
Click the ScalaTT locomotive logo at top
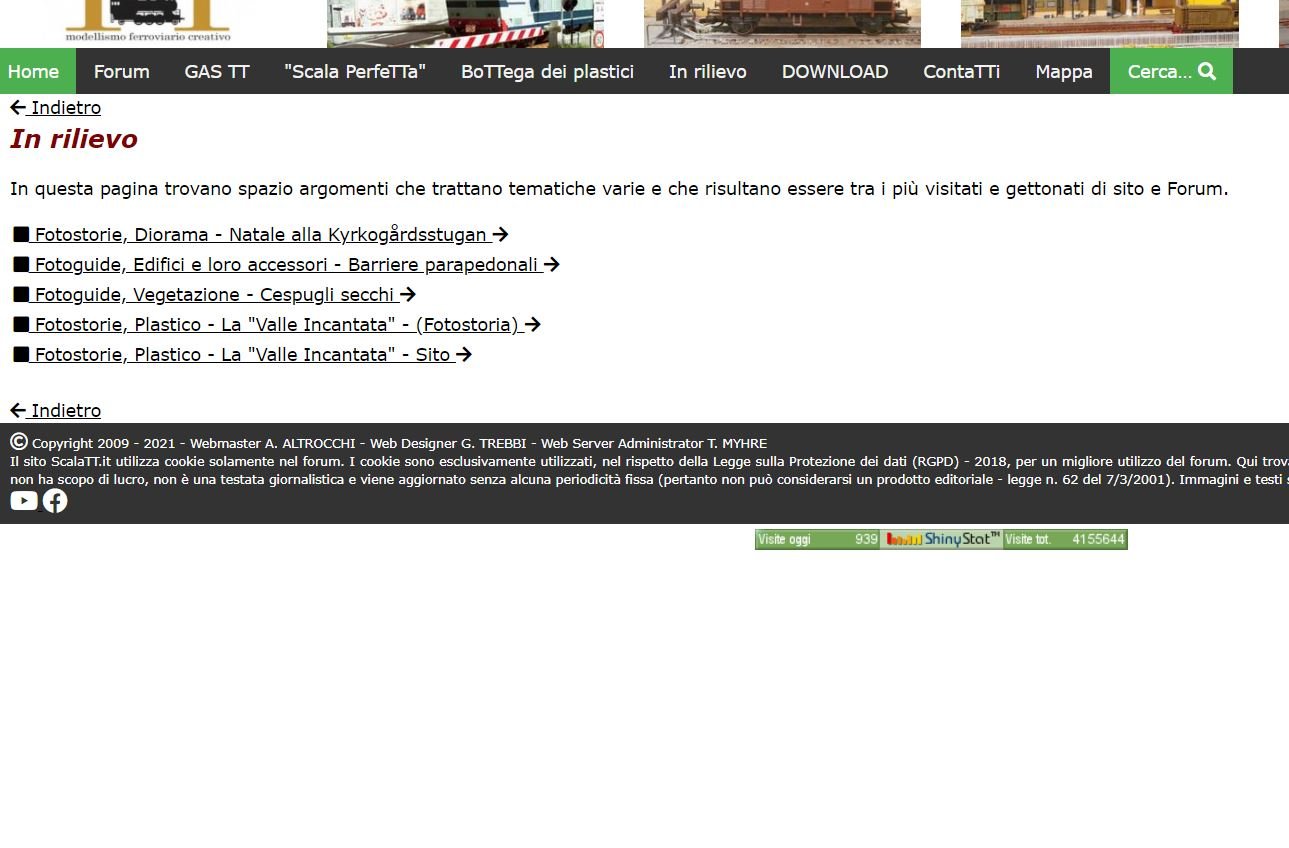click(x=148, y=22)
